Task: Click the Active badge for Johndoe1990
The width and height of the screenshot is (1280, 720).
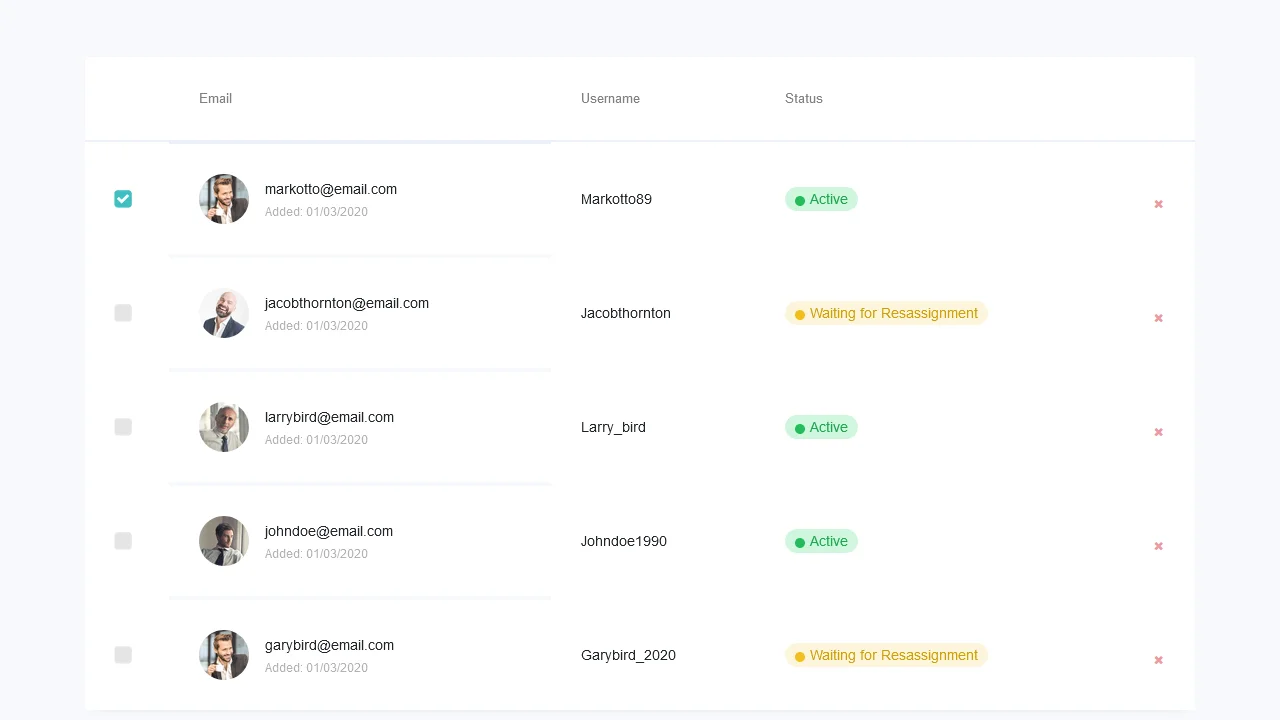Action: 821,541
